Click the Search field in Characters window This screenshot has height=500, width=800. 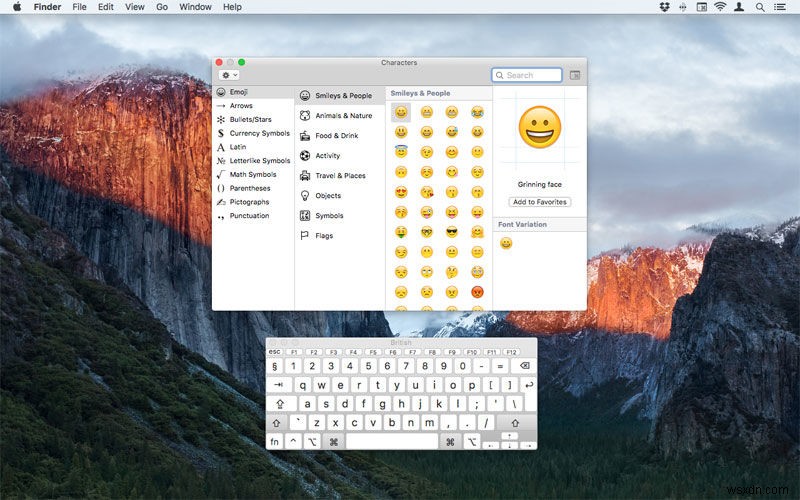pyautogui.click(x=528, y=75)
